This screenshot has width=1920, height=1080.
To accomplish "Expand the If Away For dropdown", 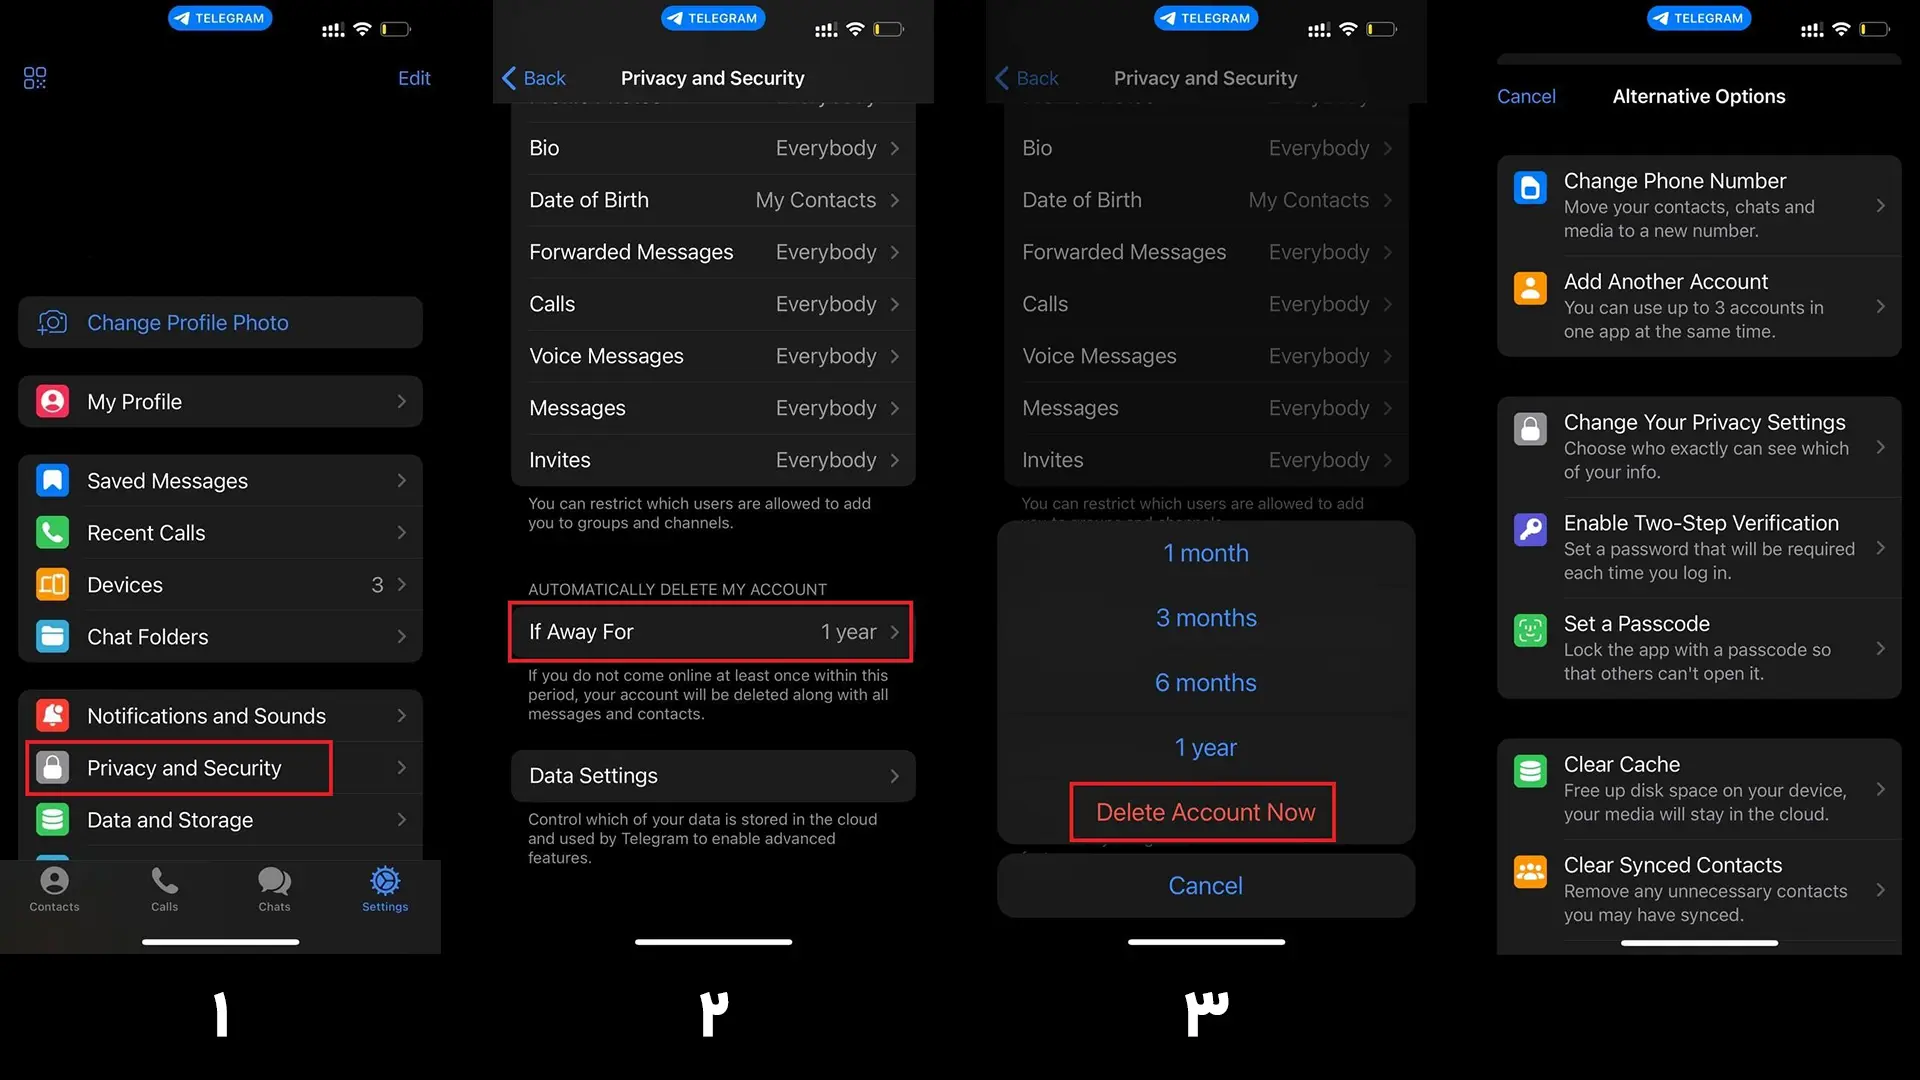I will tap(712, 632).
